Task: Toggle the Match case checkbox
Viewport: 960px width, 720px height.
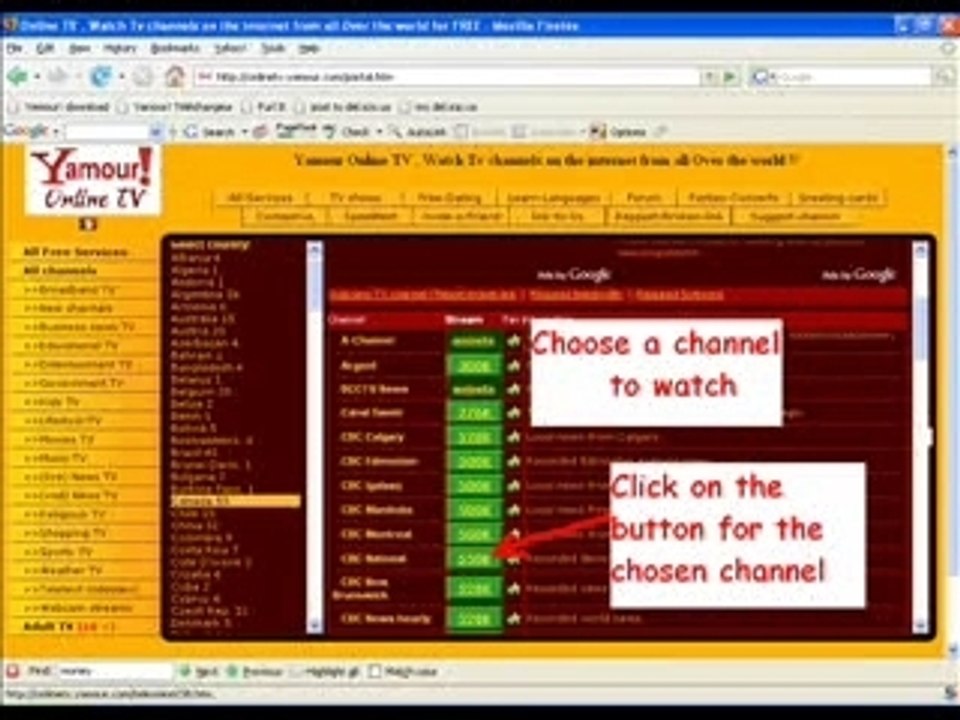Action: point(375,671)
